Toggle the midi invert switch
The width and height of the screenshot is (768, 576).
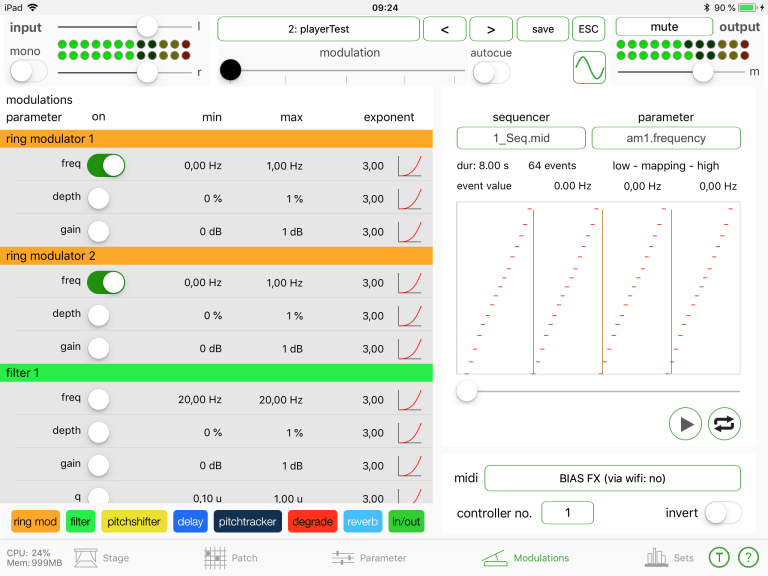click(x=723, y=513)
